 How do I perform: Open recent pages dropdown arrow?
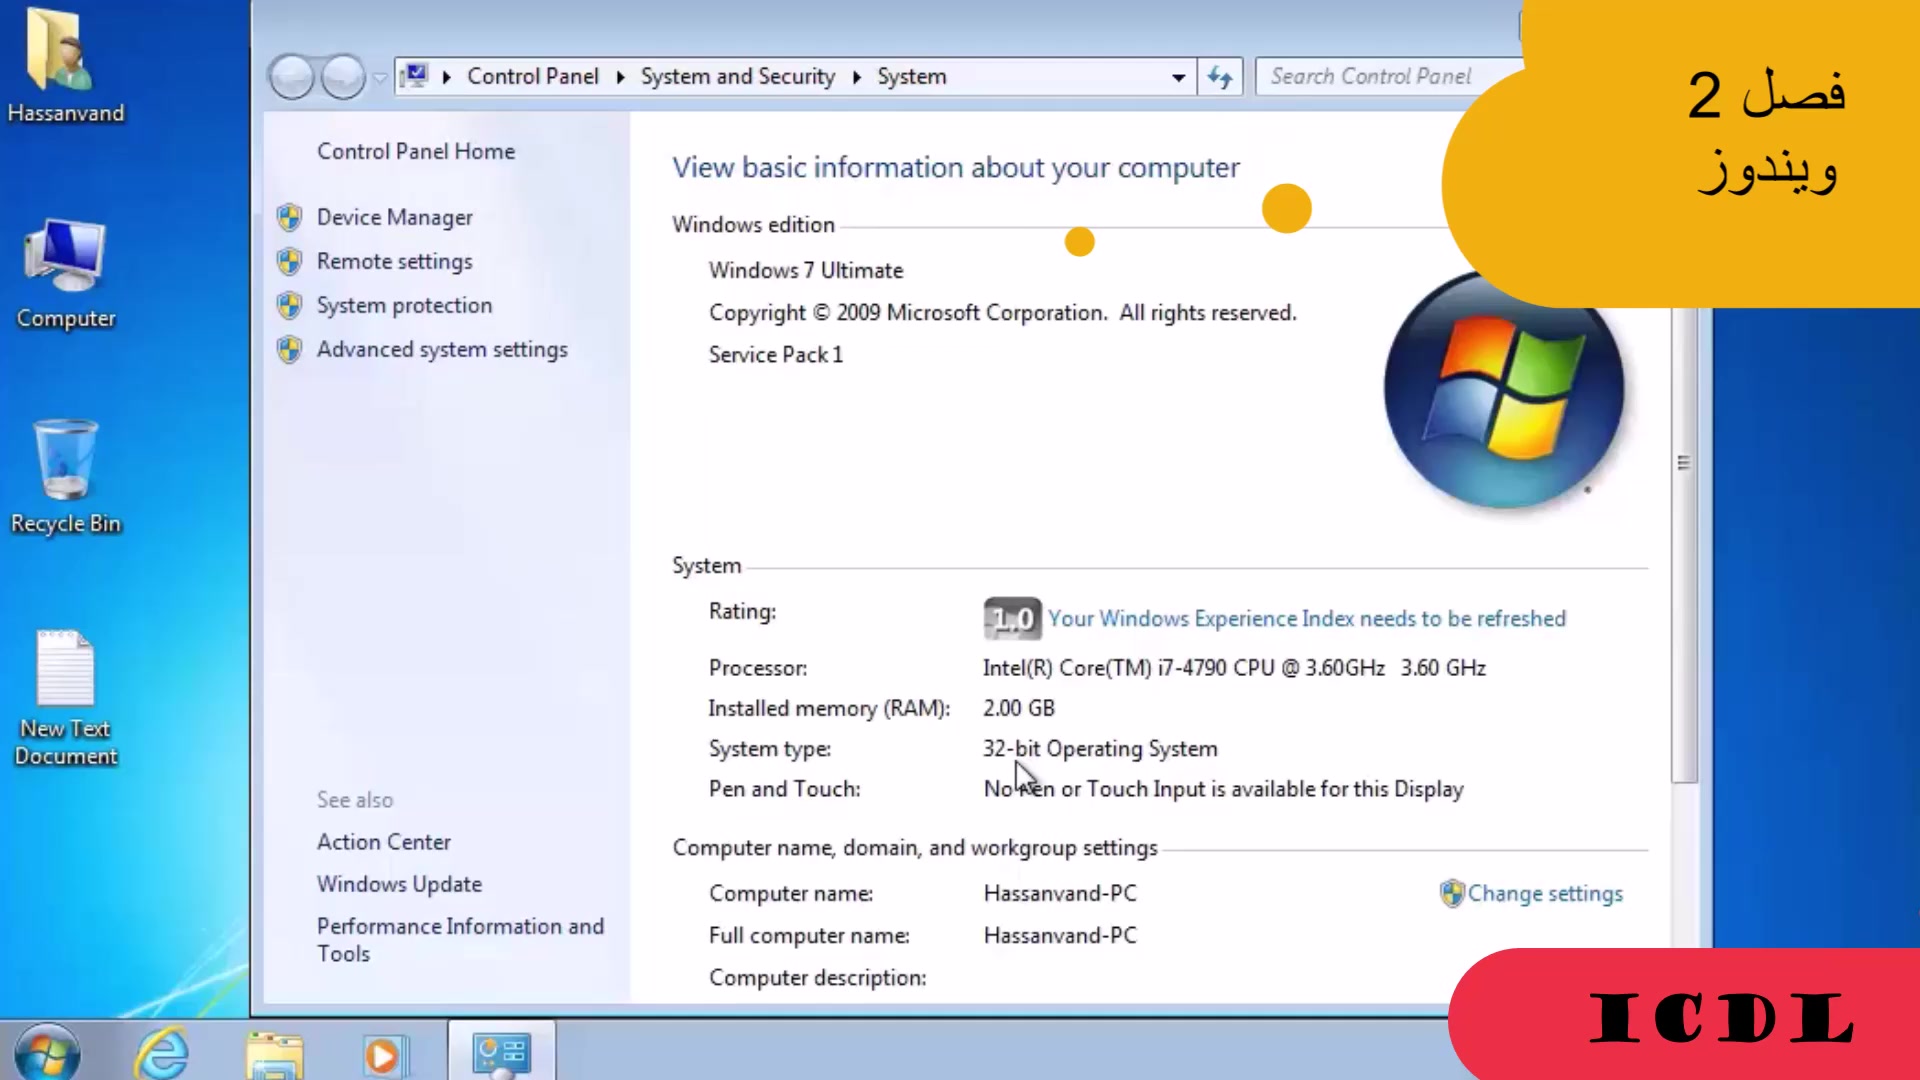380,77
